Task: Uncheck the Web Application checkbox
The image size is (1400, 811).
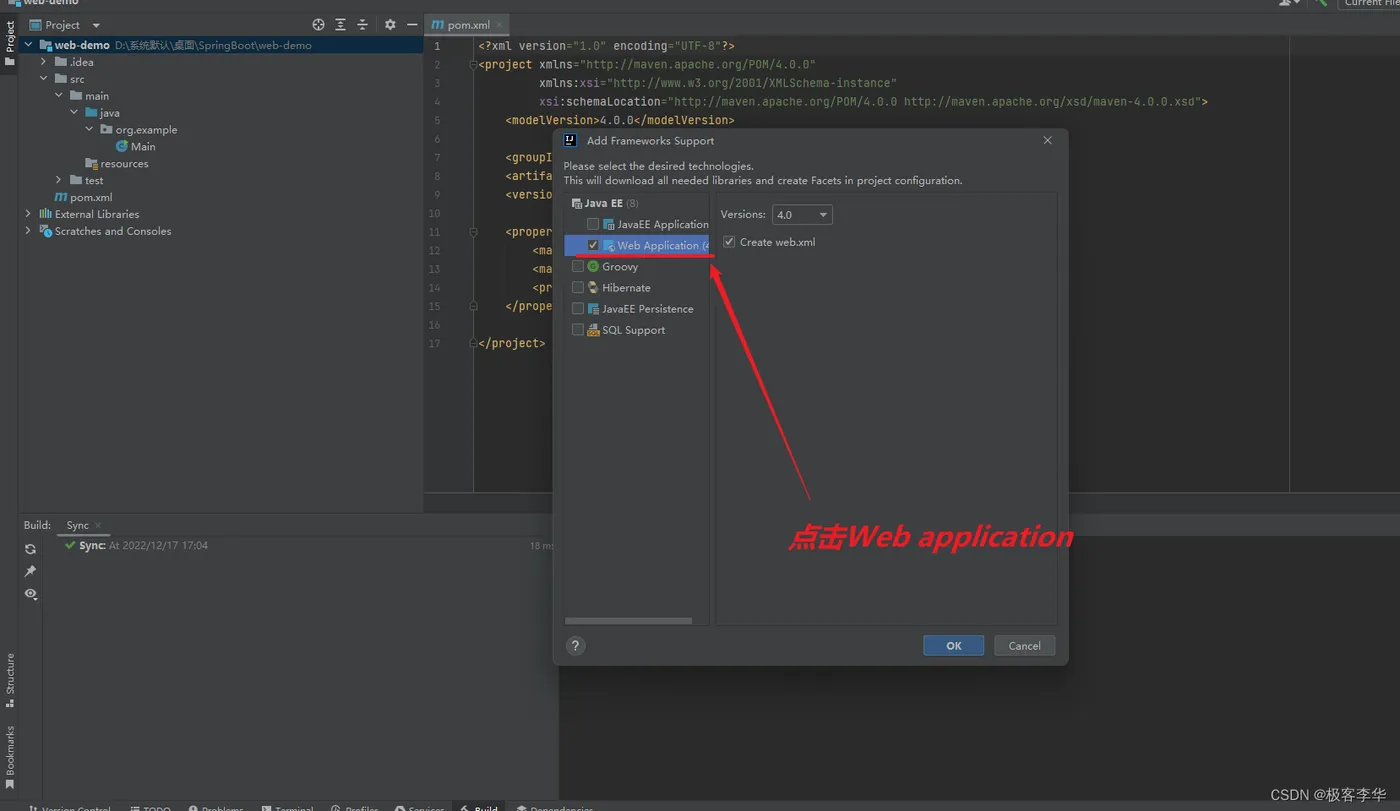Action: pos(593,245)
